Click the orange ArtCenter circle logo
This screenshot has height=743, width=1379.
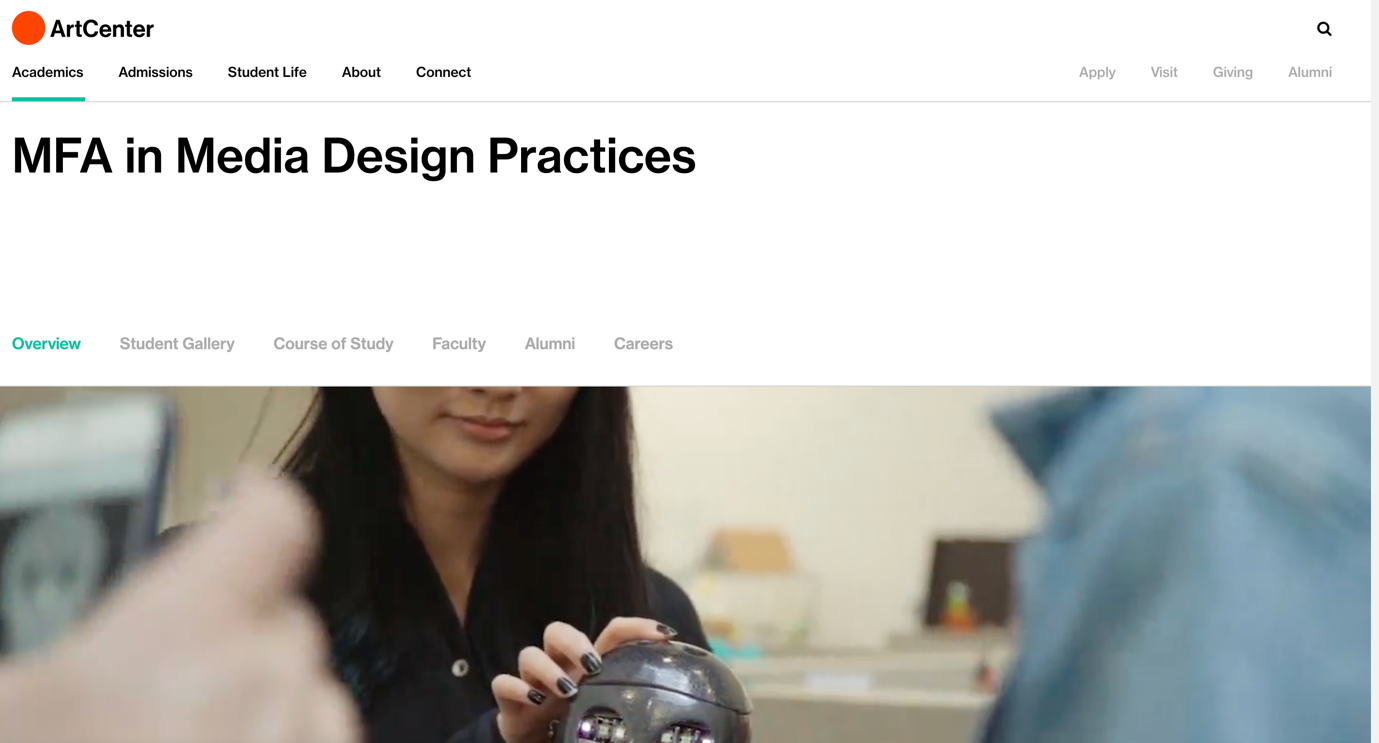tap(28, 28)
